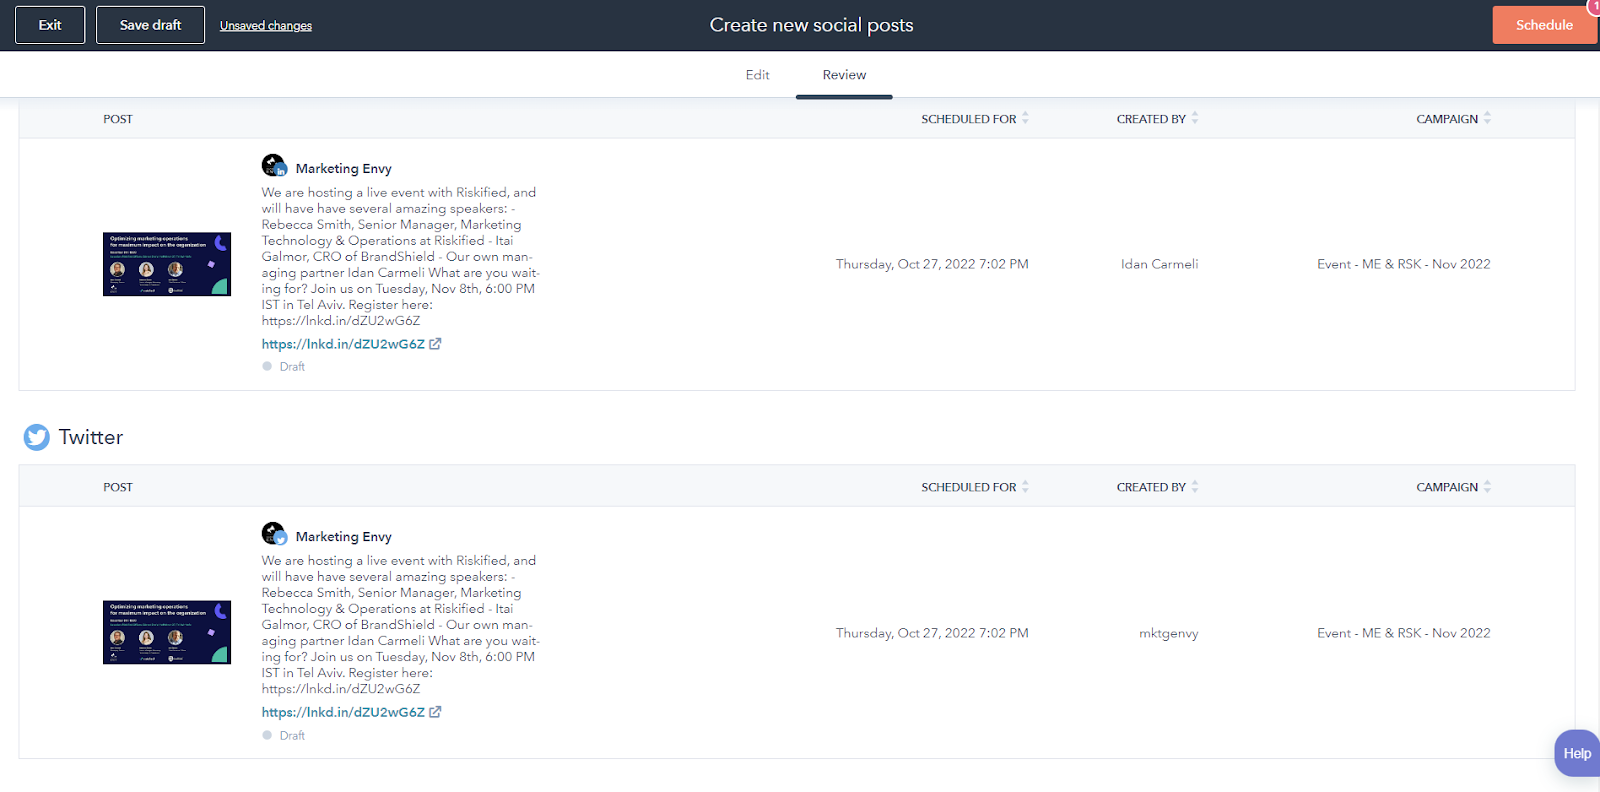Viewport: 1600px width, 792px height.
Task: Click the LinkedIn post body text
Action: pyautogui.click(x=400, y=256)
